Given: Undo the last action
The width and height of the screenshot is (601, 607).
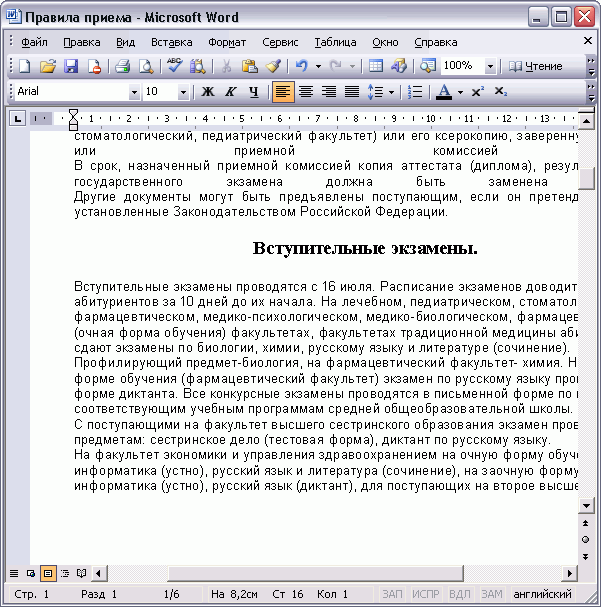Looking at the screenshot, I should (x=301, y=66).
